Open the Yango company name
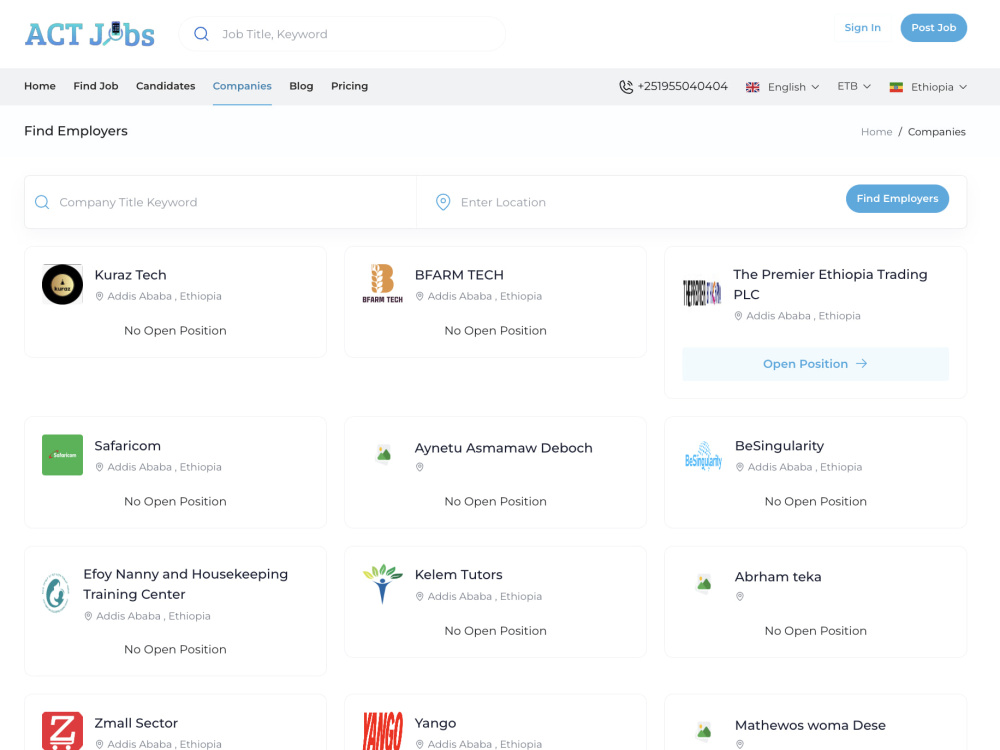Image resolution: width=1000 pixels, height=750 pixels. [x=436, y=723]
